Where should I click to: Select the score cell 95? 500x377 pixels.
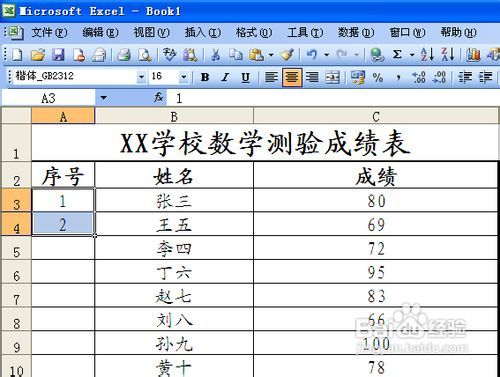376,272
